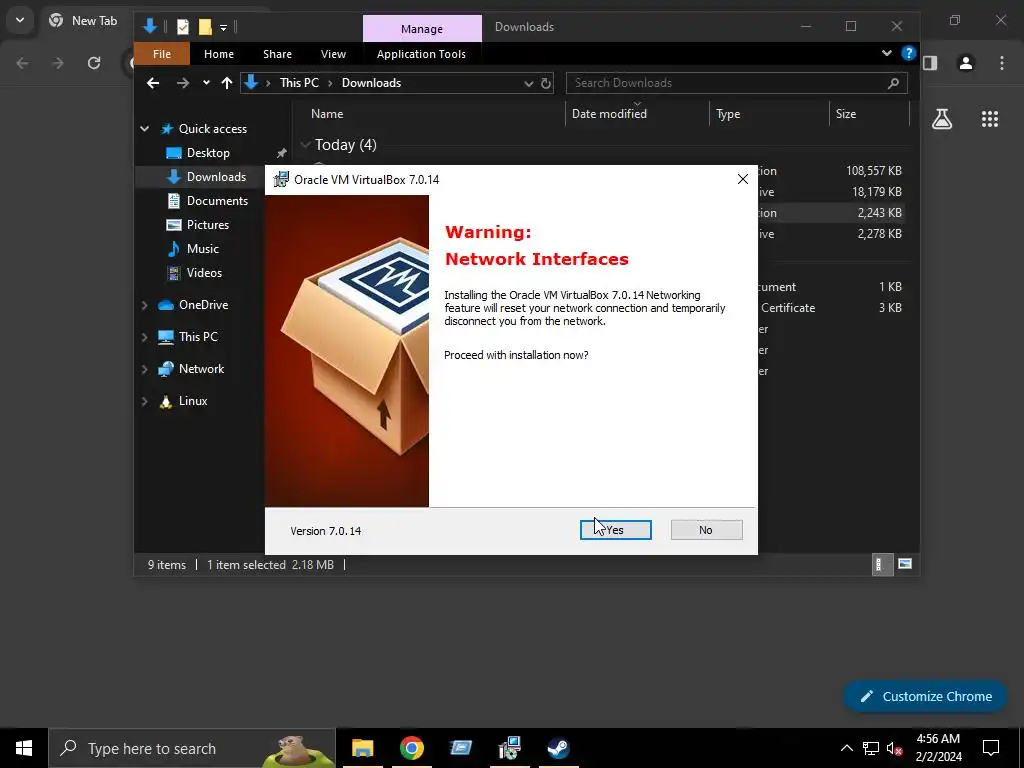The height and width of the screenshot is (768, 1024).
Task: Open the View ribbon tab
Action: click(x=333, y=54)
